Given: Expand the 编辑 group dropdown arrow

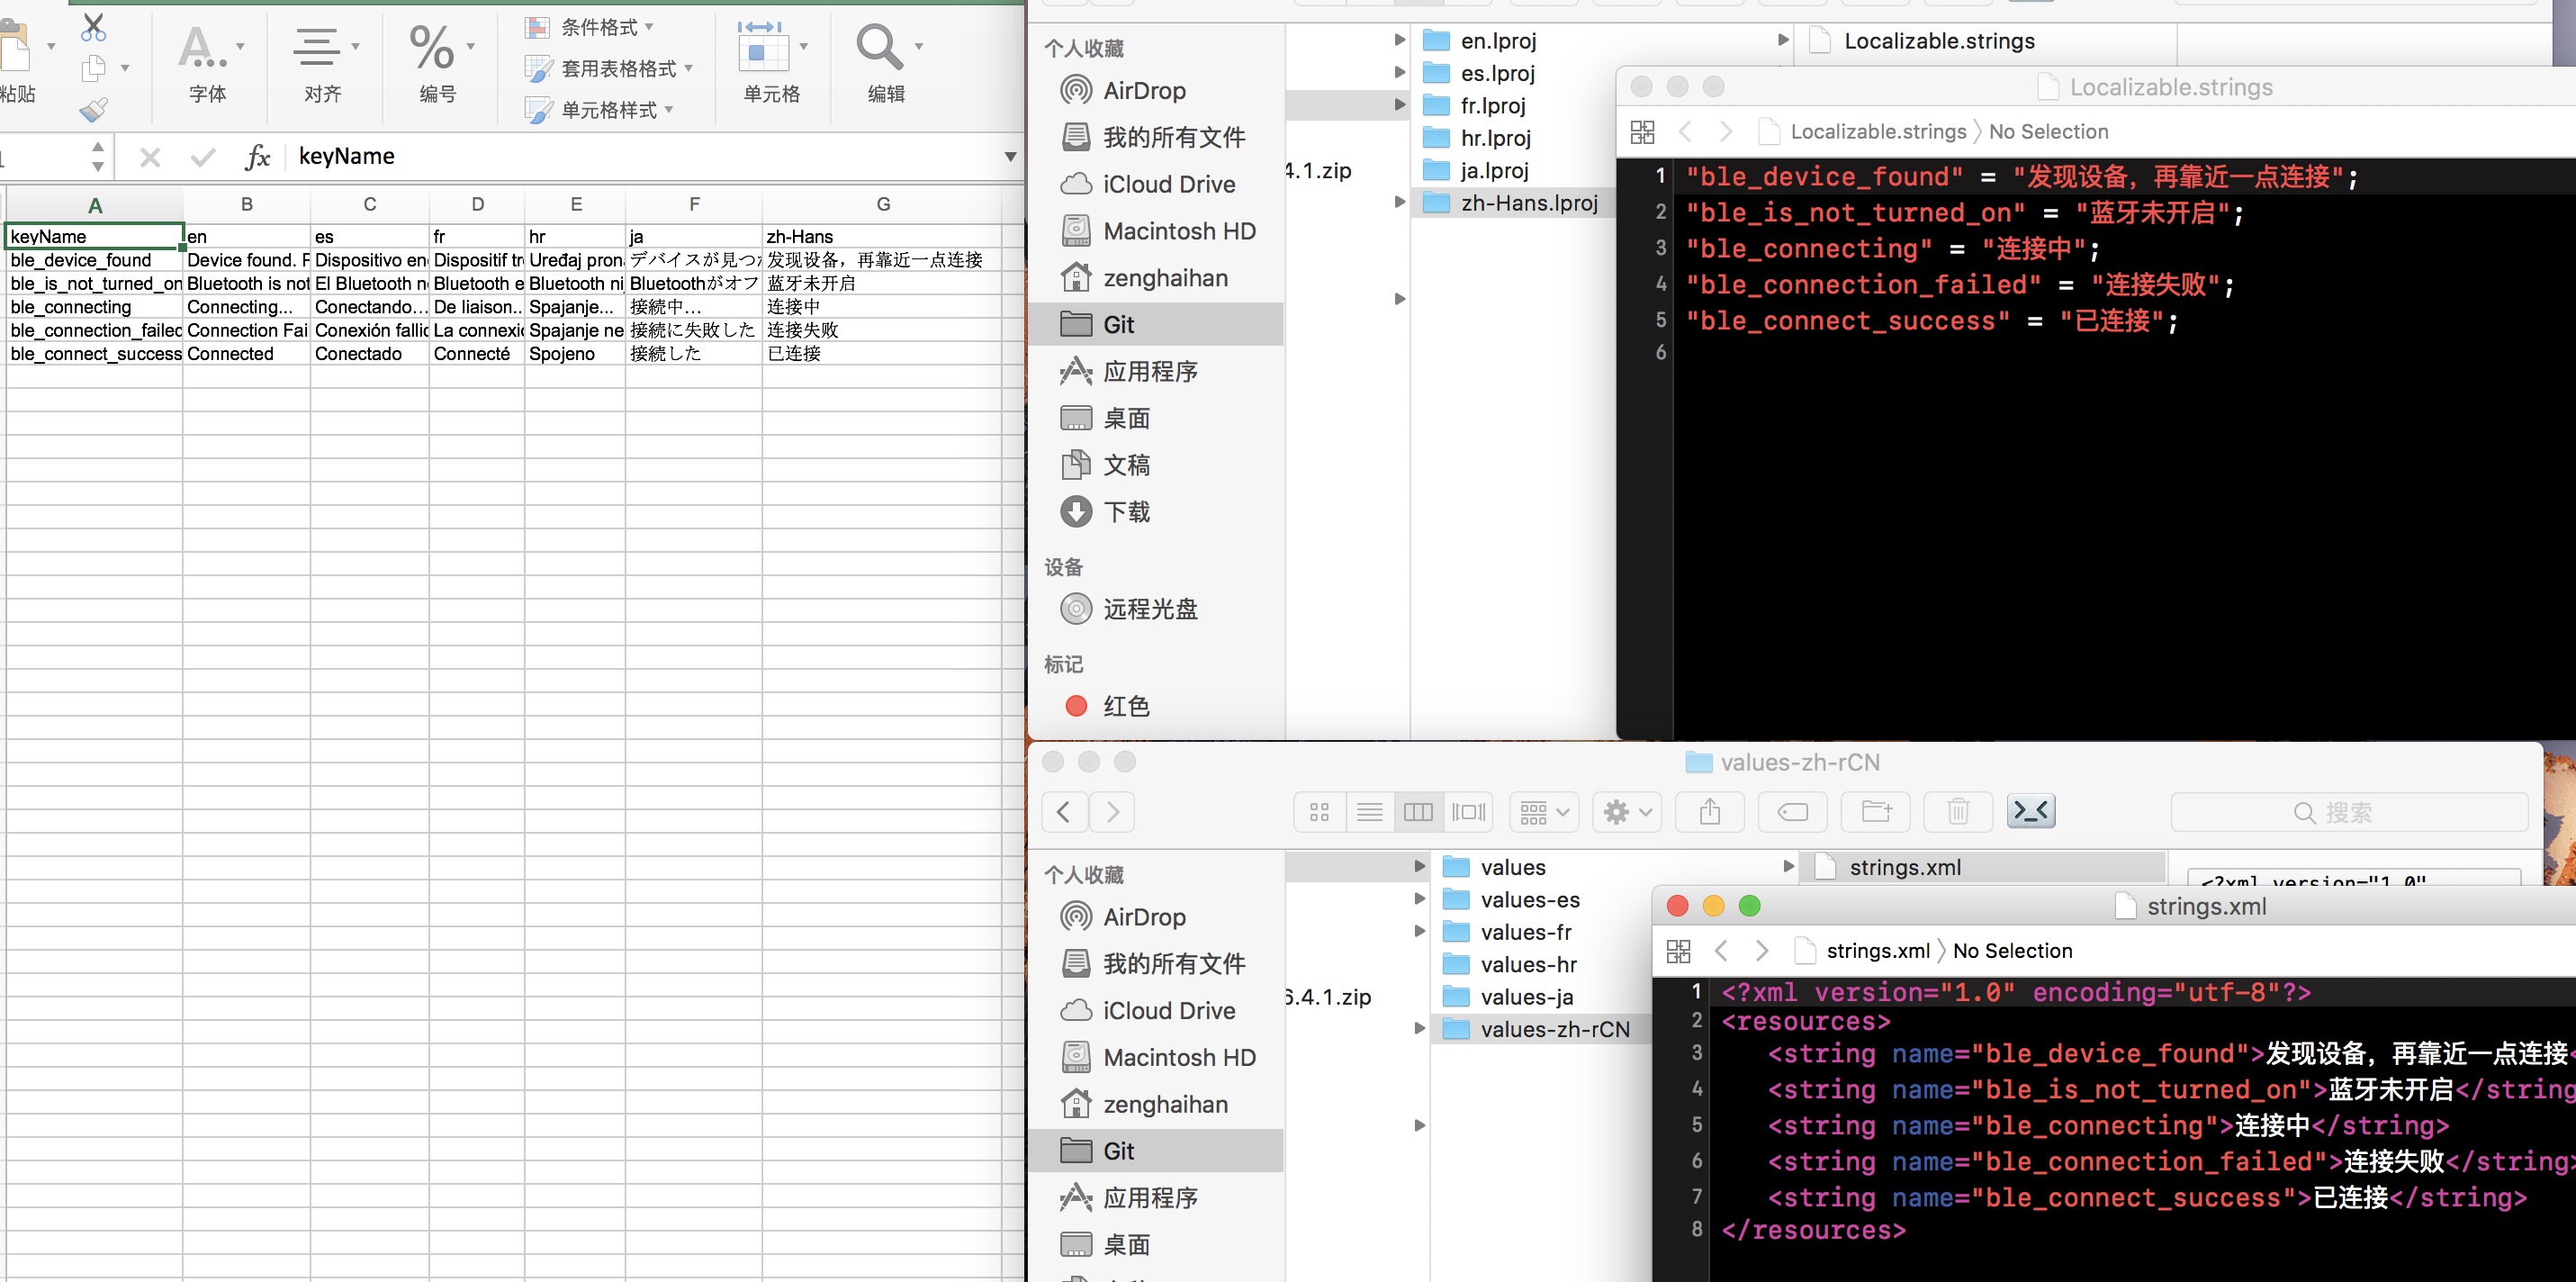Looking at the screenshot, I should coord(919,46).
